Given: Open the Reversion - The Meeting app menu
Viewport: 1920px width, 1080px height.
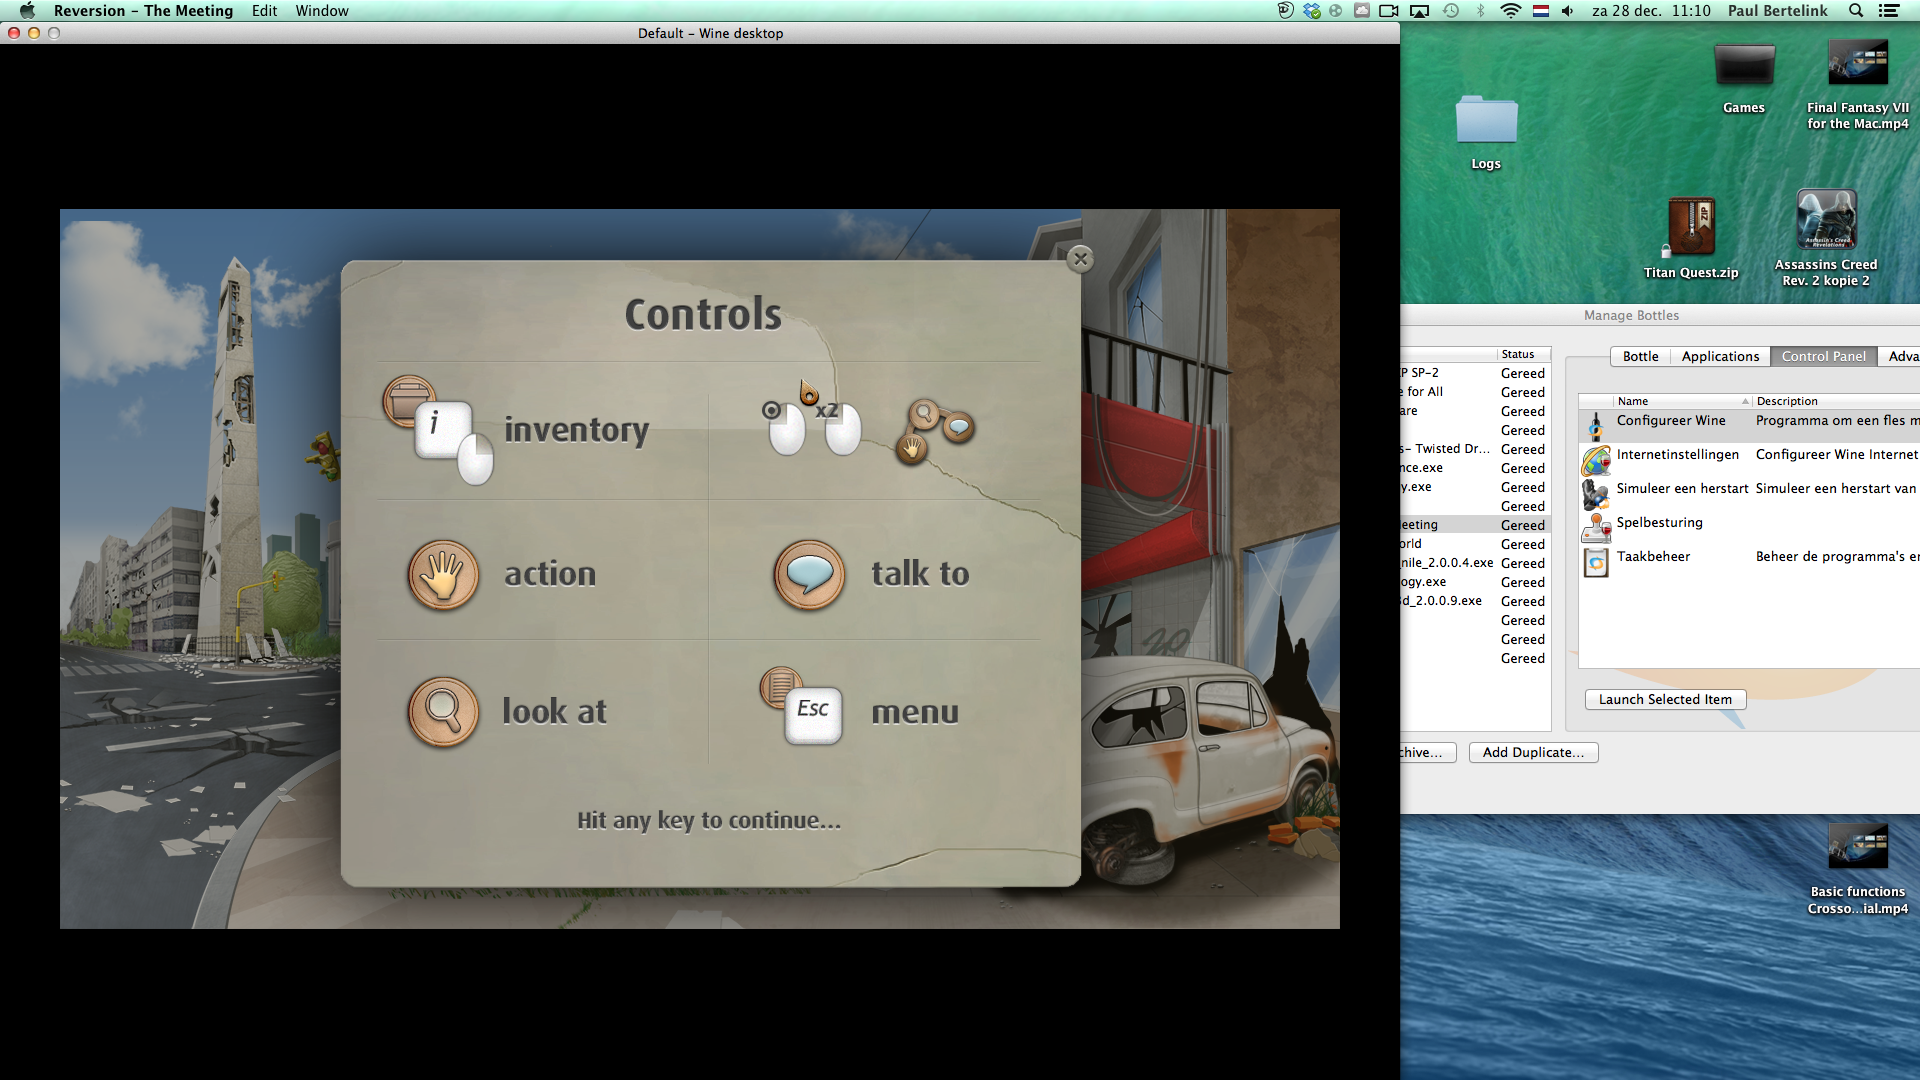Looking at the screenshot, I should pyautogui.click(x=143, y=11).
